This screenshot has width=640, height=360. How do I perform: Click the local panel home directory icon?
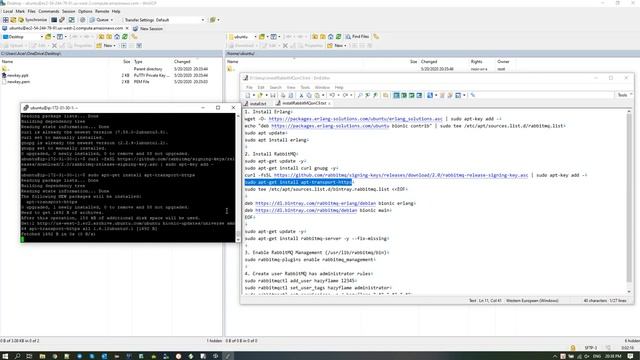[117, 37]
